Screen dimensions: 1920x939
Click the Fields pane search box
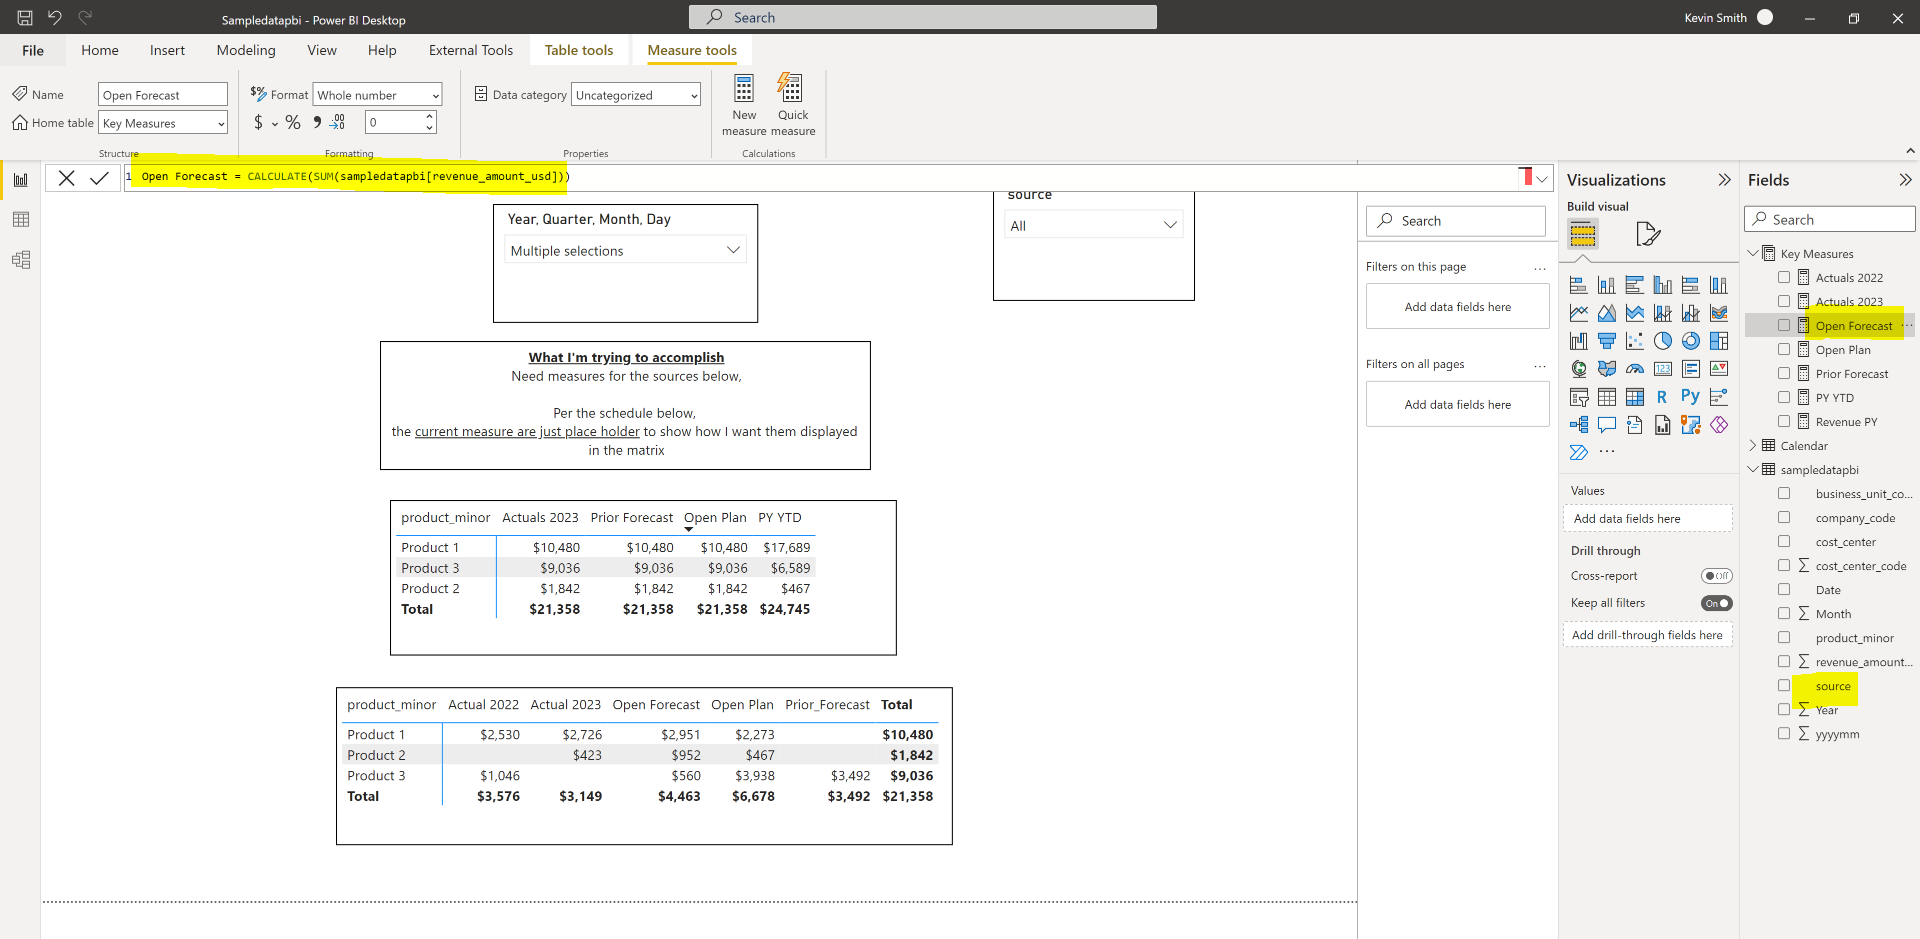(1830, 219)
